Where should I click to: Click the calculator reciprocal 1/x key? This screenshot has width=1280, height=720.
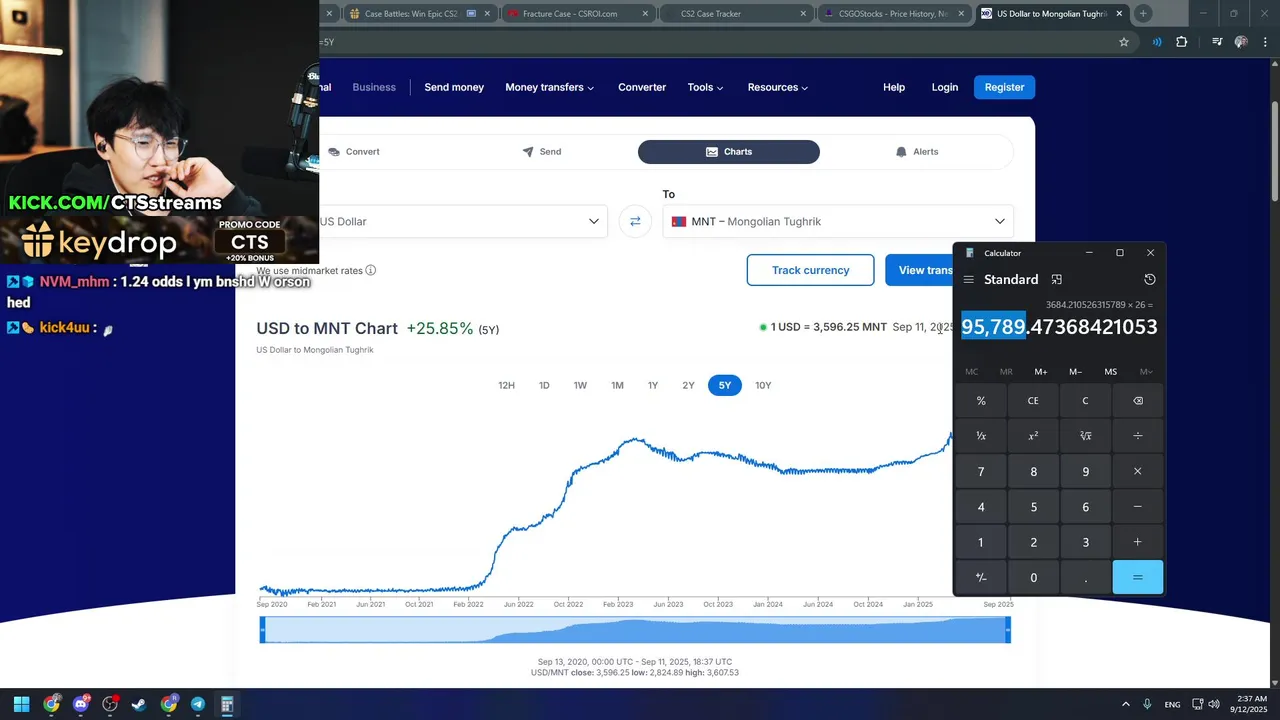pos(981,436)
